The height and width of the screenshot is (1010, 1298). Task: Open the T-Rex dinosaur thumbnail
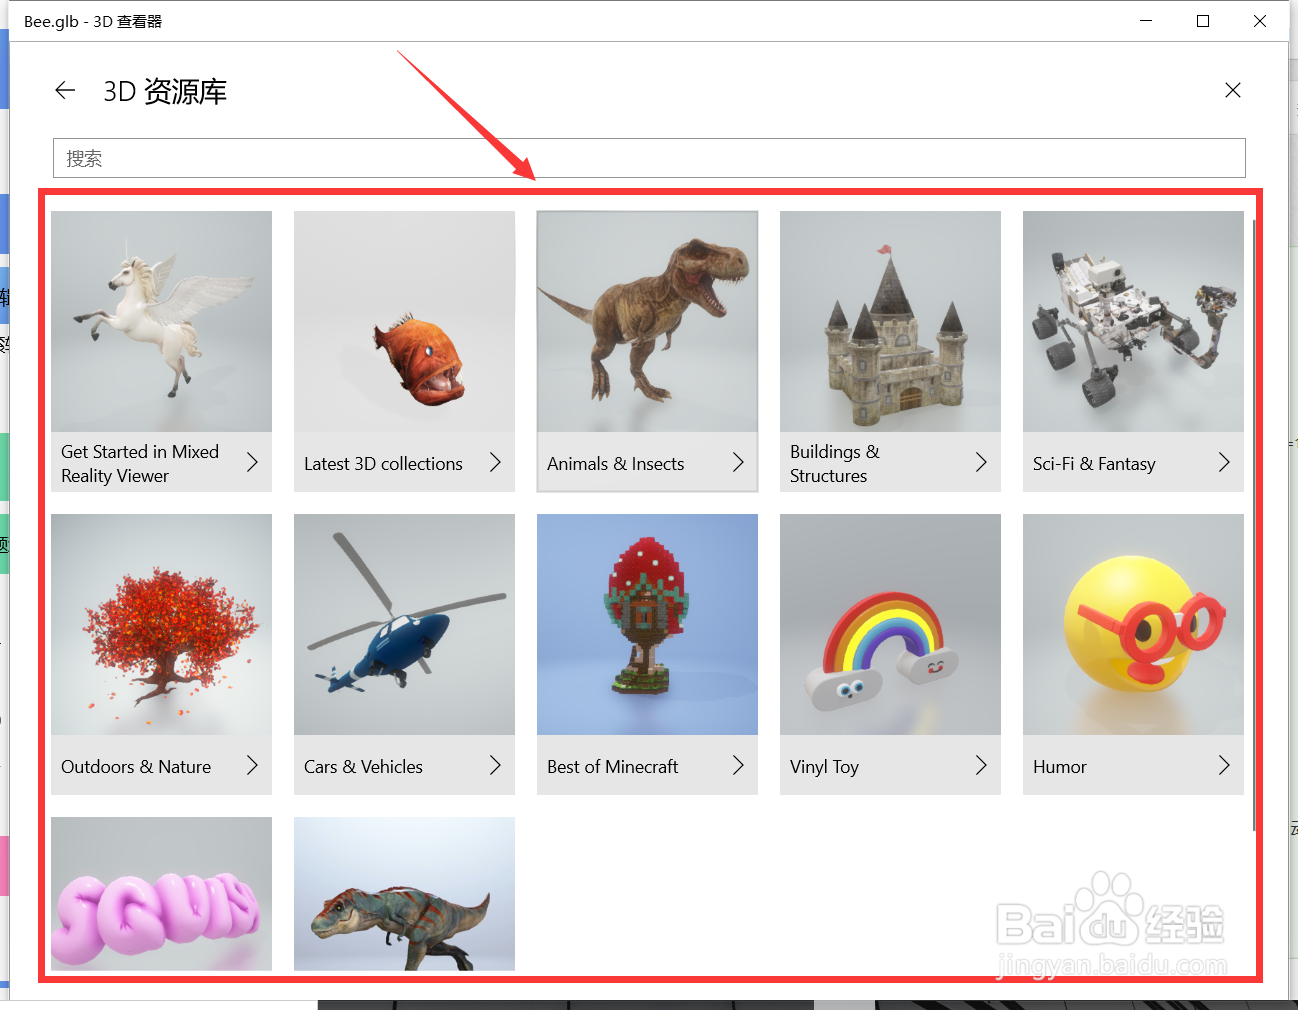[x=647, y=321]
